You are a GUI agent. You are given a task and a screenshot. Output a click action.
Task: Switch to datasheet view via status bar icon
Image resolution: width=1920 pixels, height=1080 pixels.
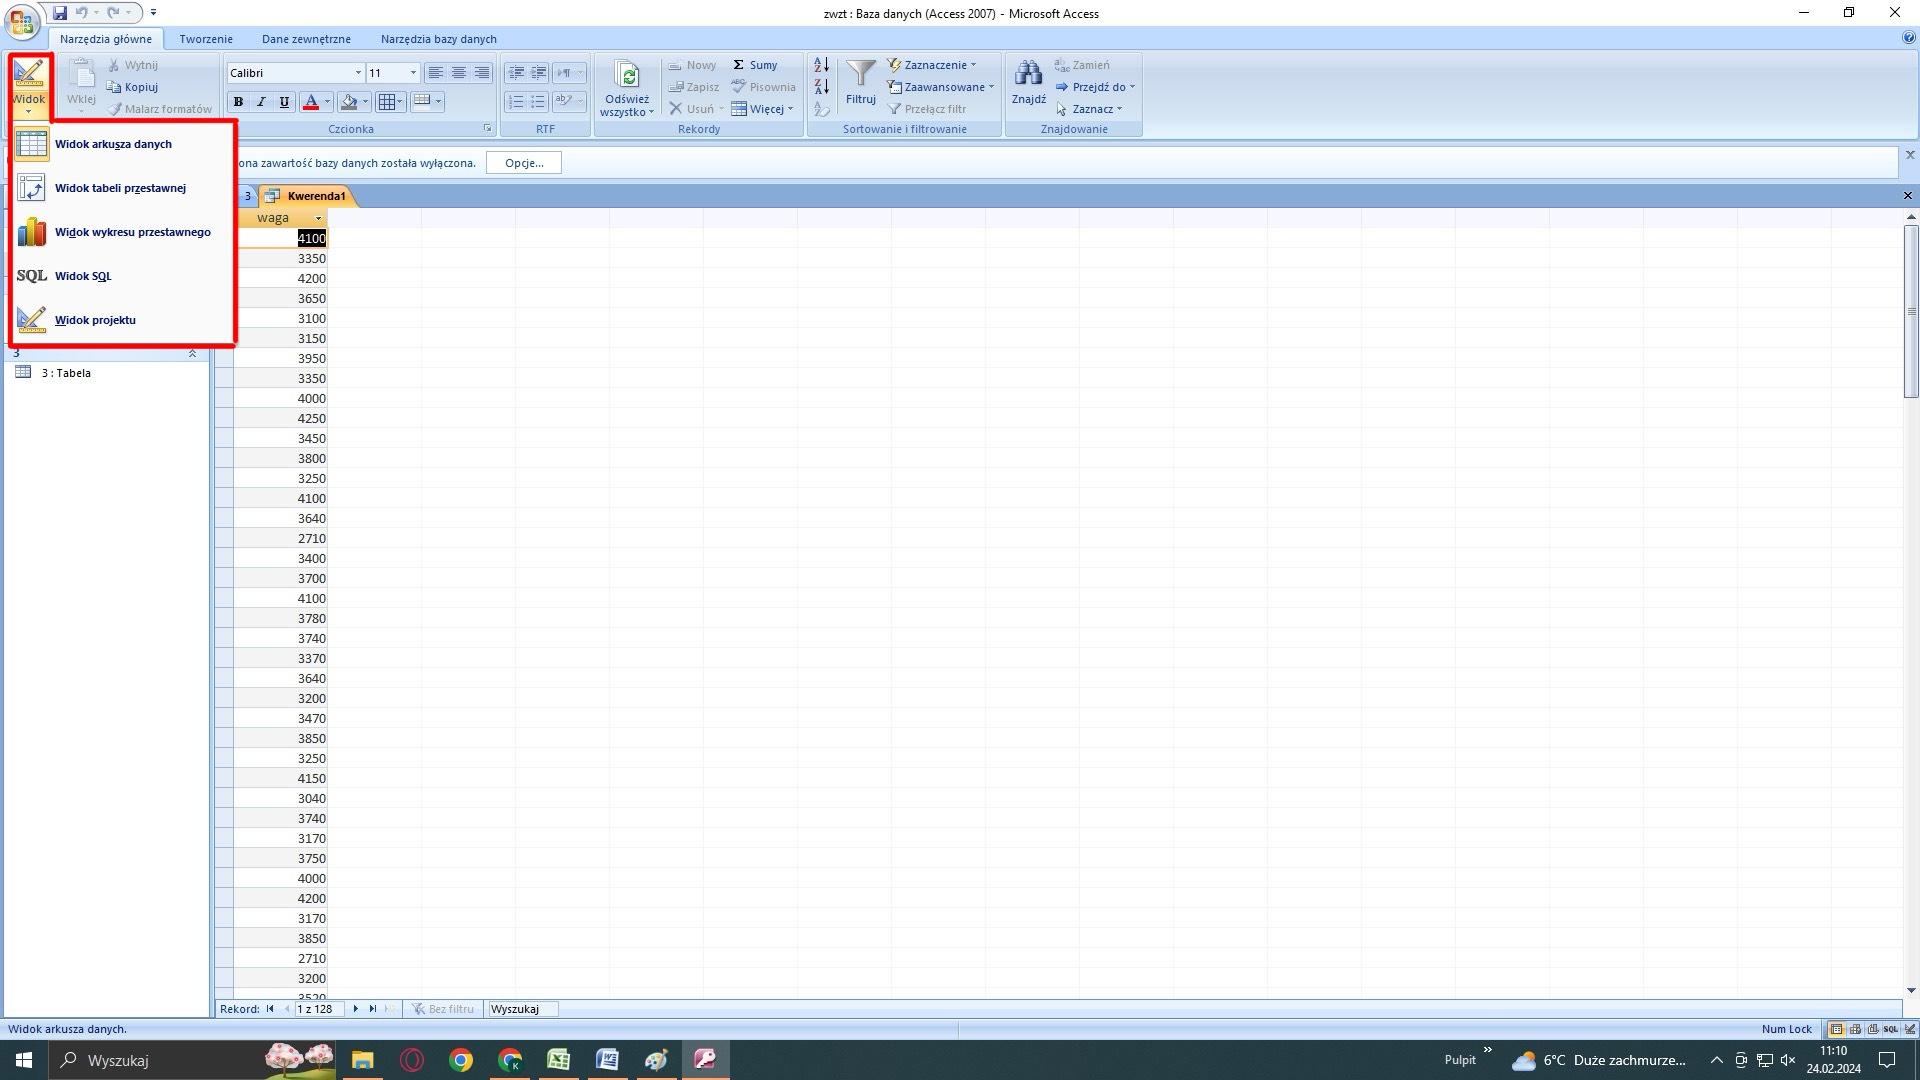coord(1836,1029)
